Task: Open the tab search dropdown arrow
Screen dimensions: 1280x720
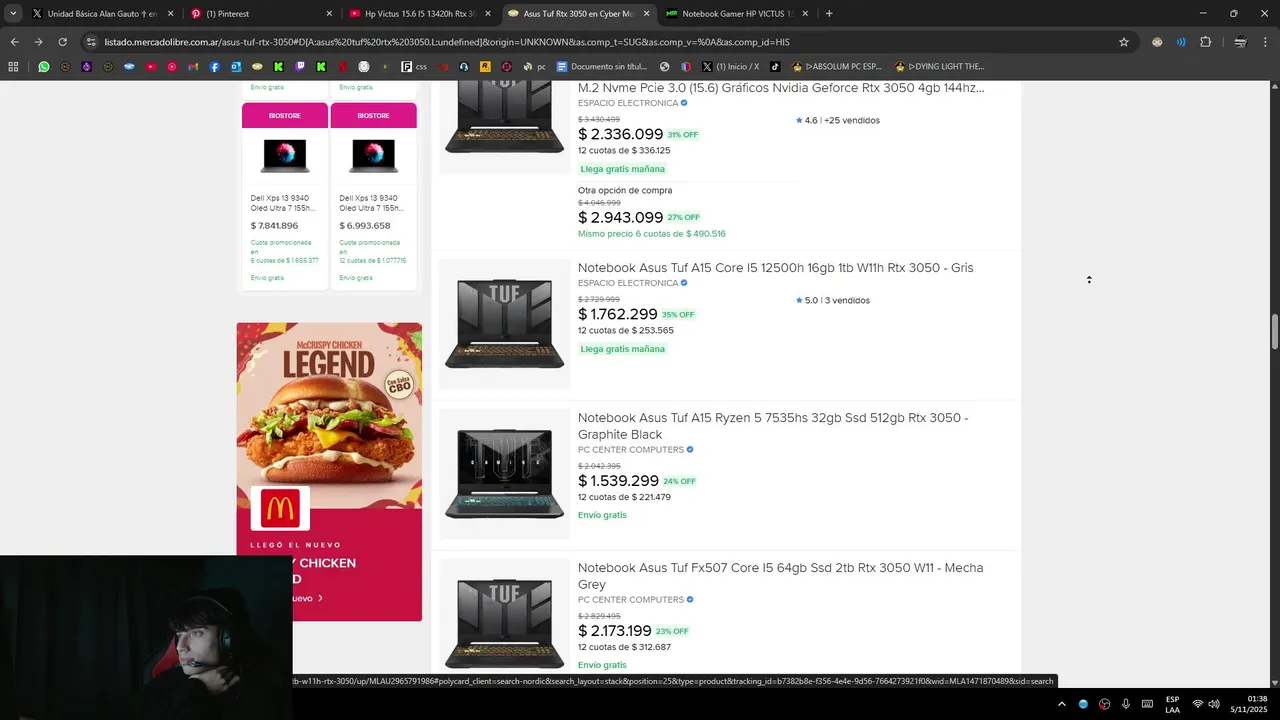Action: [x=13, y=14]
